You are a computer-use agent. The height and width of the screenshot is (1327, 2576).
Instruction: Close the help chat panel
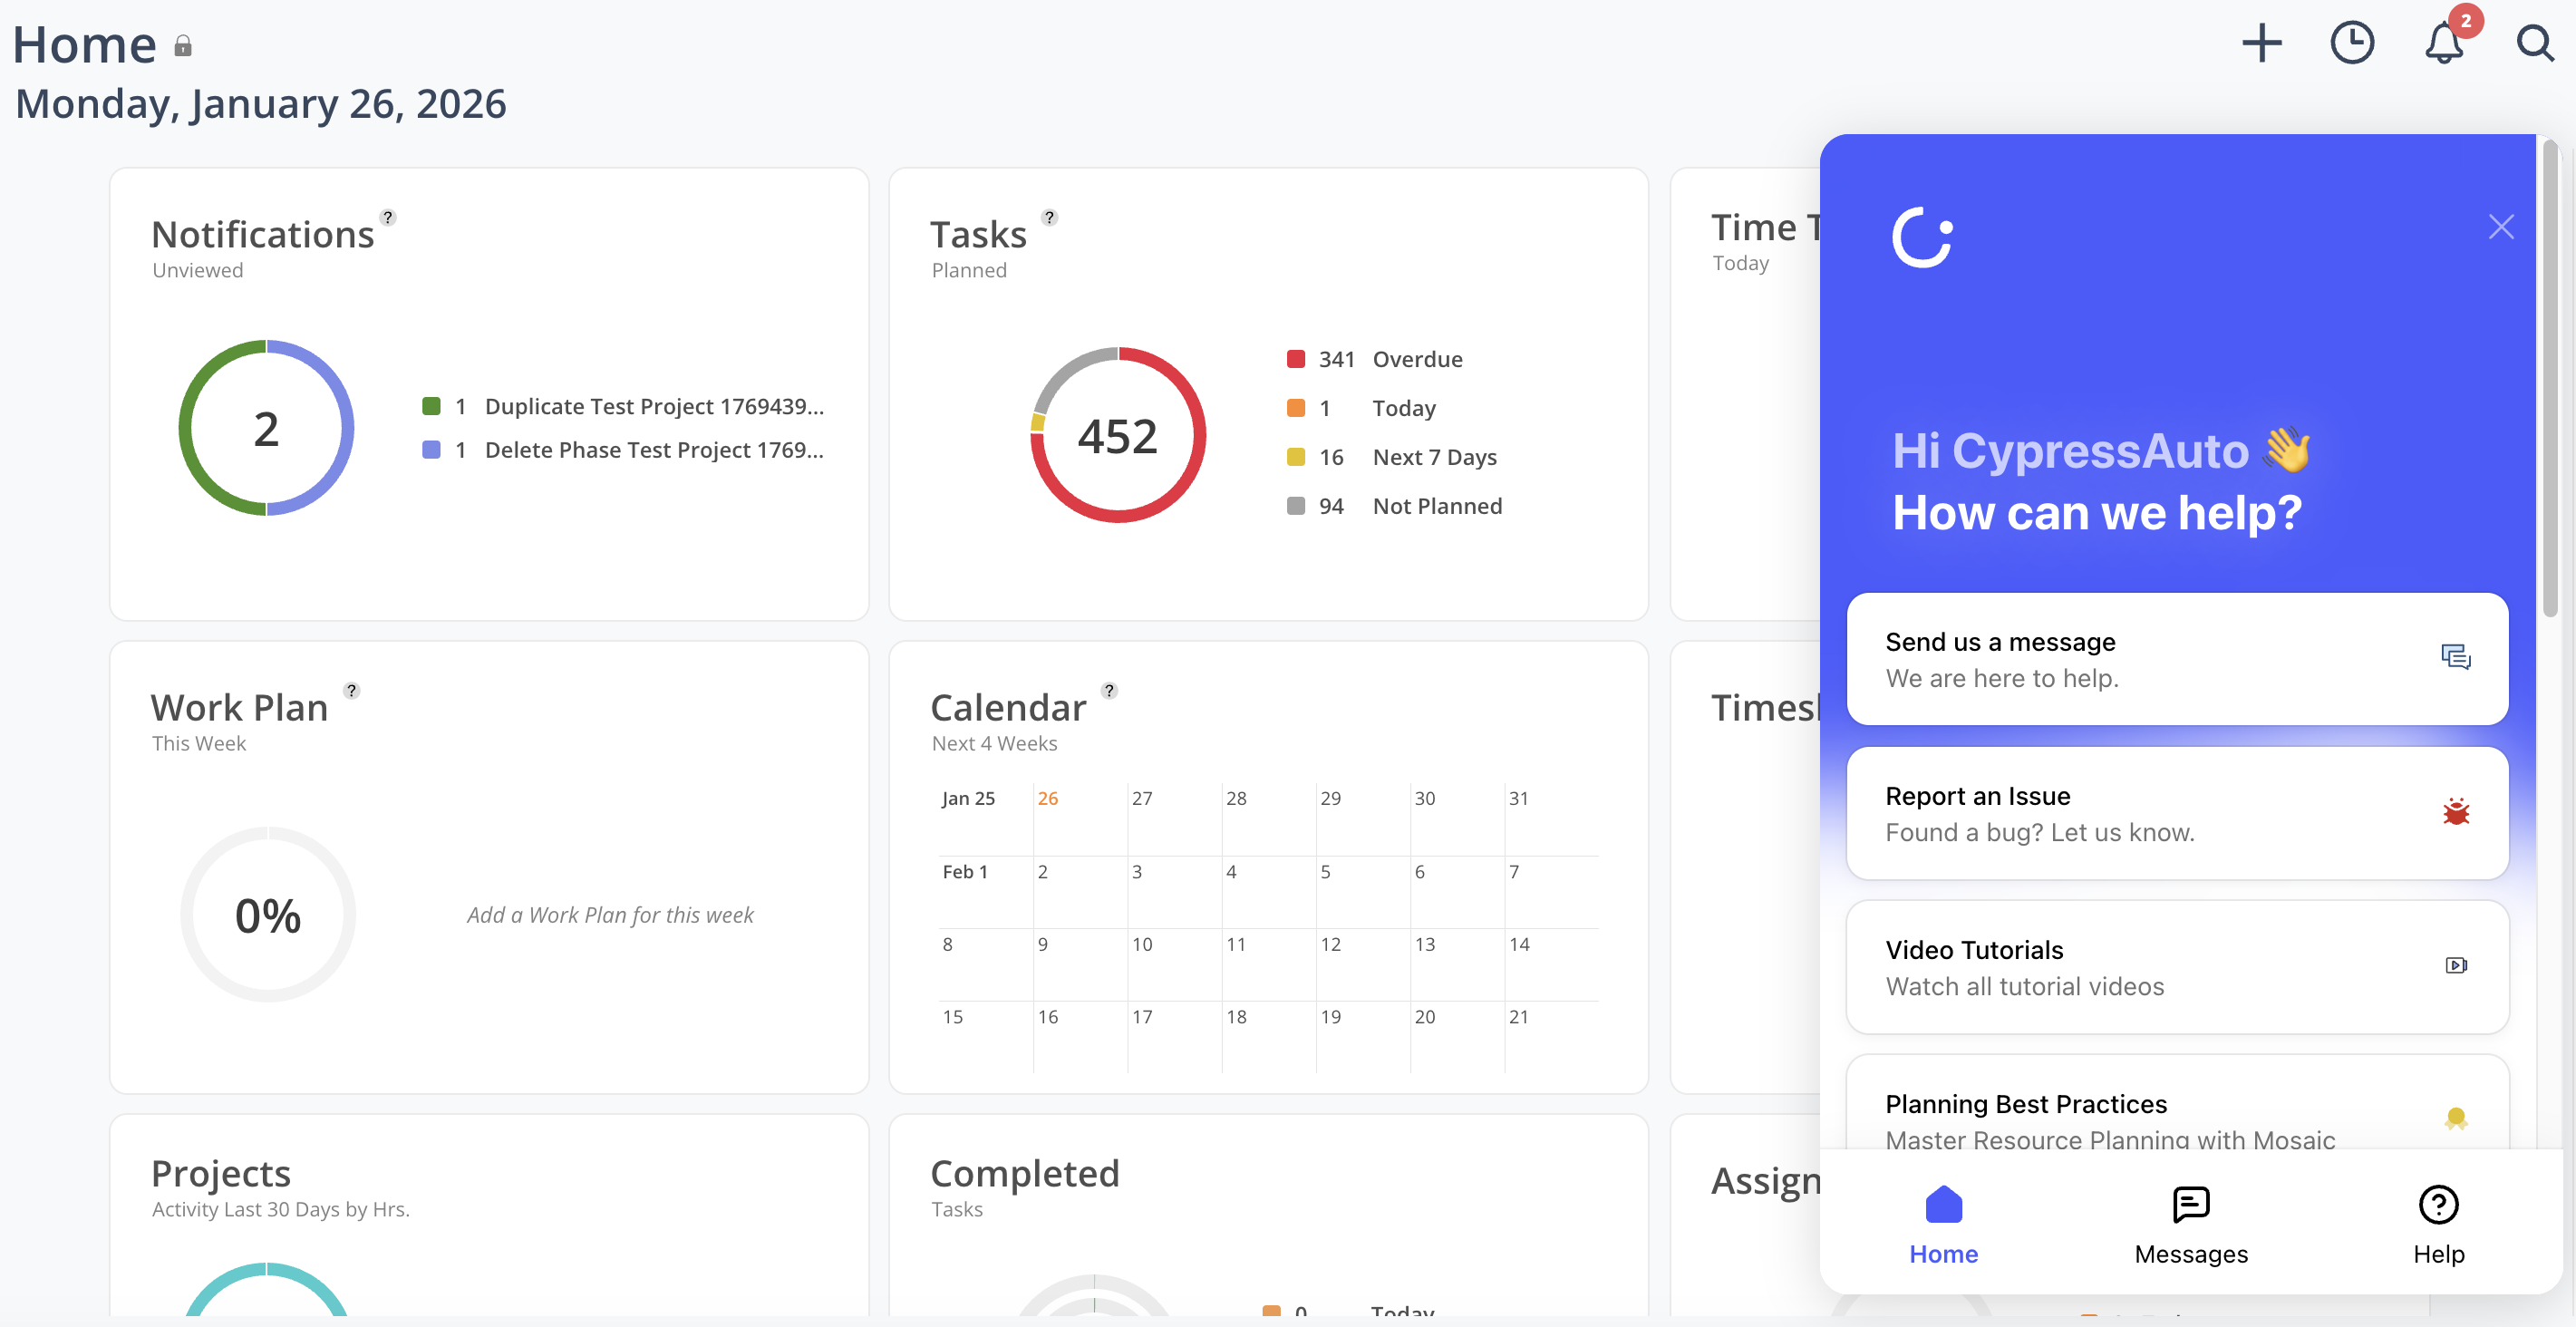click(x=2500, y=227)
